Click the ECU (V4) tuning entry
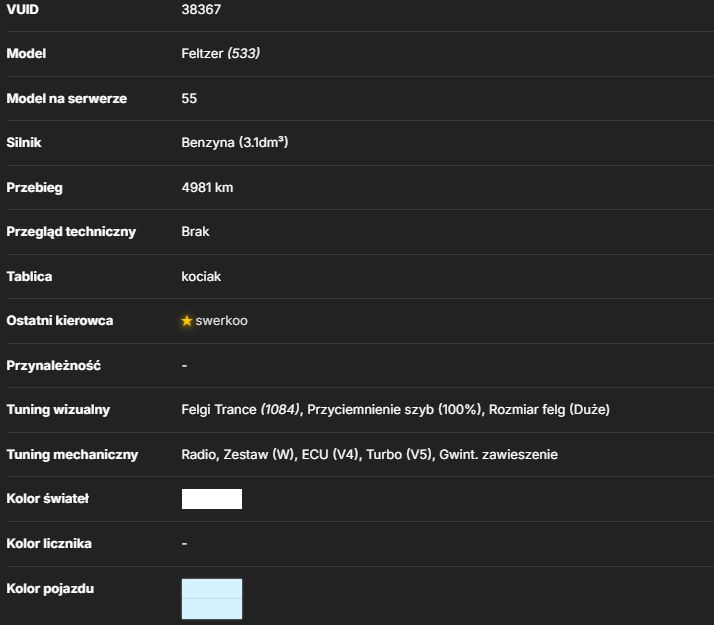 [330, 455]
